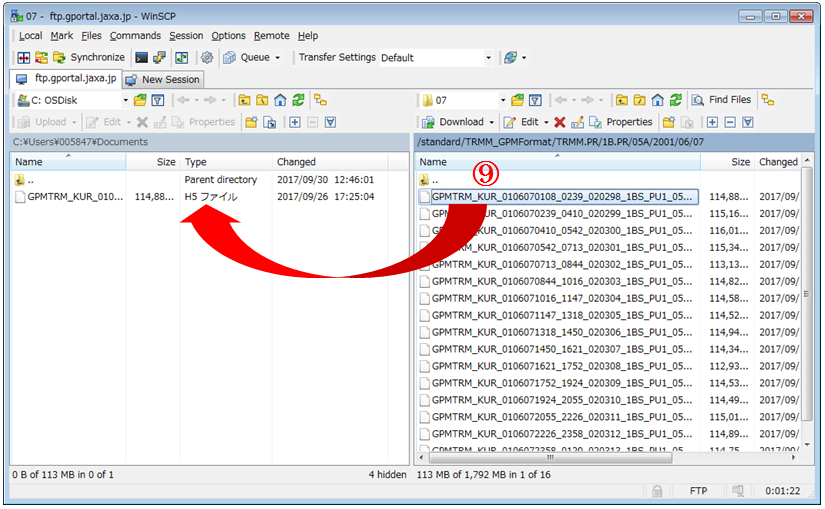
Task: Expand the remote Edit dropdown arrow
Action: 546,123
